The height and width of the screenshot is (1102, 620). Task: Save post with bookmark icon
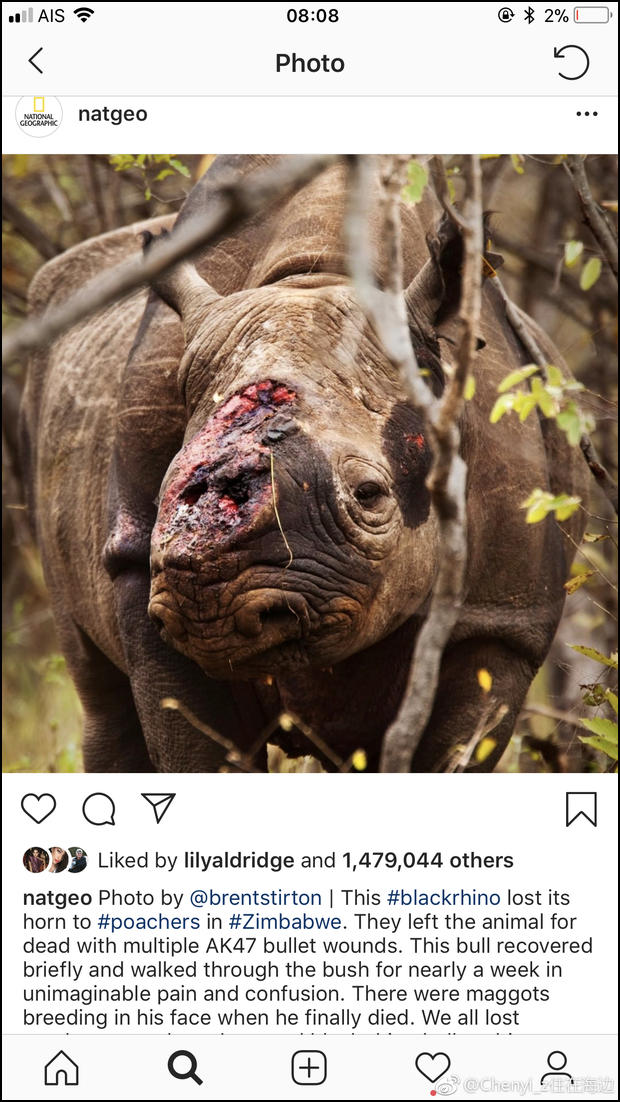click(581, 808)
